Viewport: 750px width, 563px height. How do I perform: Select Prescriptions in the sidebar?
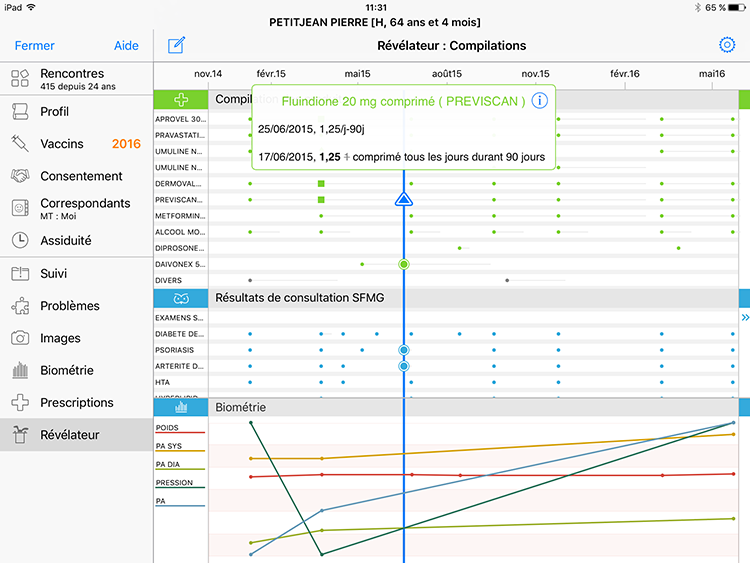click(76, 402)
